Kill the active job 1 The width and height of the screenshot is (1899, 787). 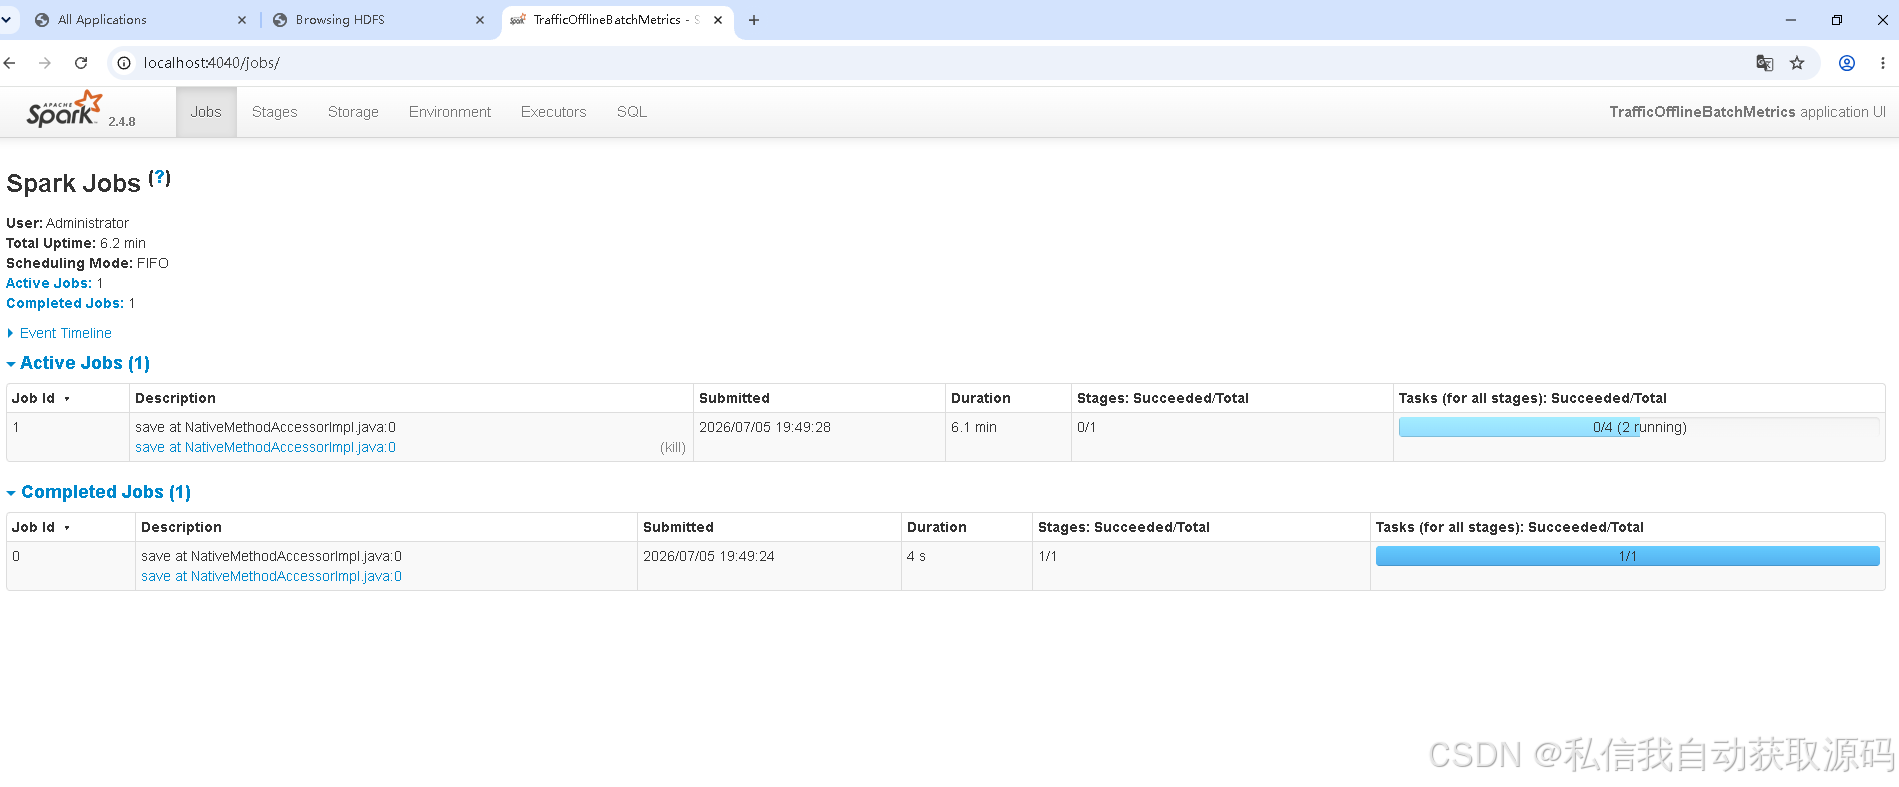click(x=673, y=447)
